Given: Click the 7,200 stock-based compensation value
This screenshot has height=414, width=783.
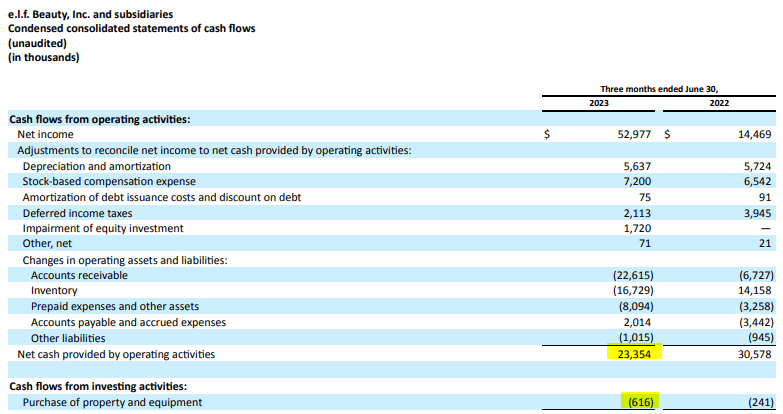Looking at the screenshot, I should tap(637, 181).
